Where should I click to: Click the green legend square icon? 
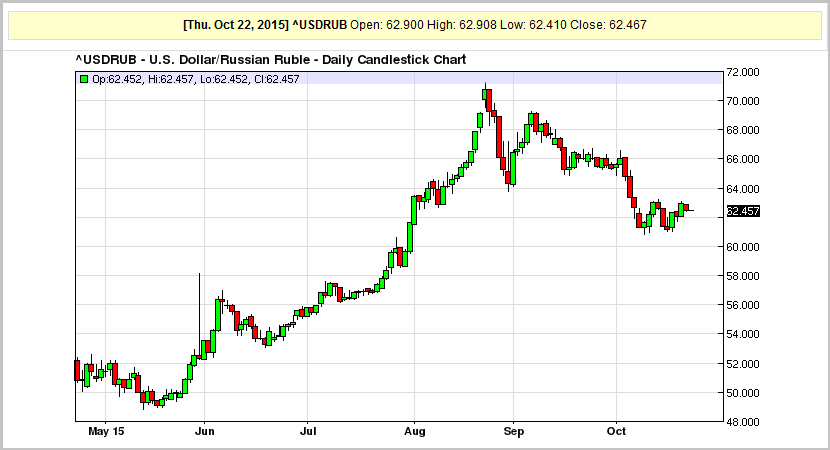[84, 79]
